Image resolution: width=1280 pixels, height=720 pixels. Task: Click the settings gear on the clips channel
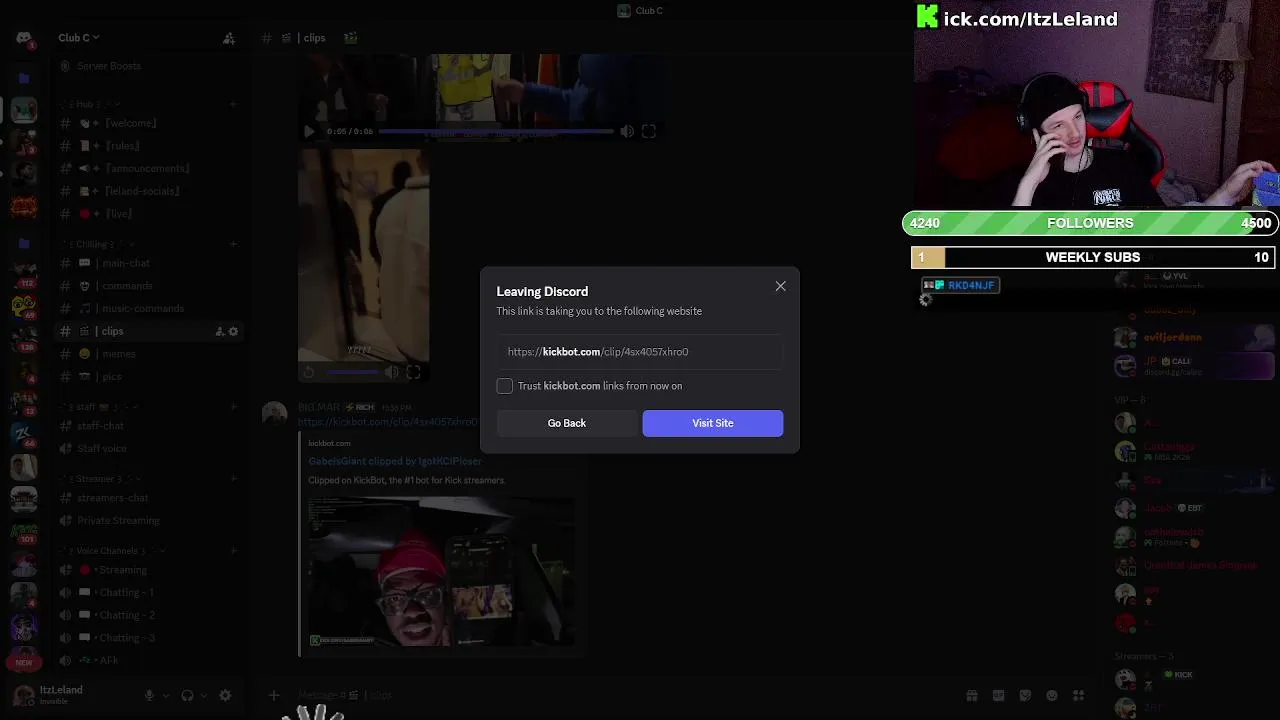(x=233, y=331)
